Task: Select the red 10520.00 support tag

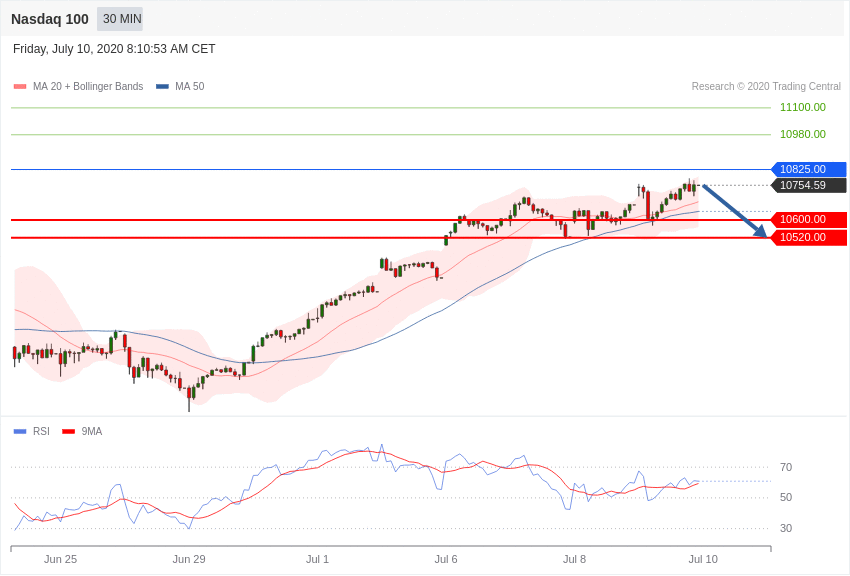Action: click(x=808, y=237)
